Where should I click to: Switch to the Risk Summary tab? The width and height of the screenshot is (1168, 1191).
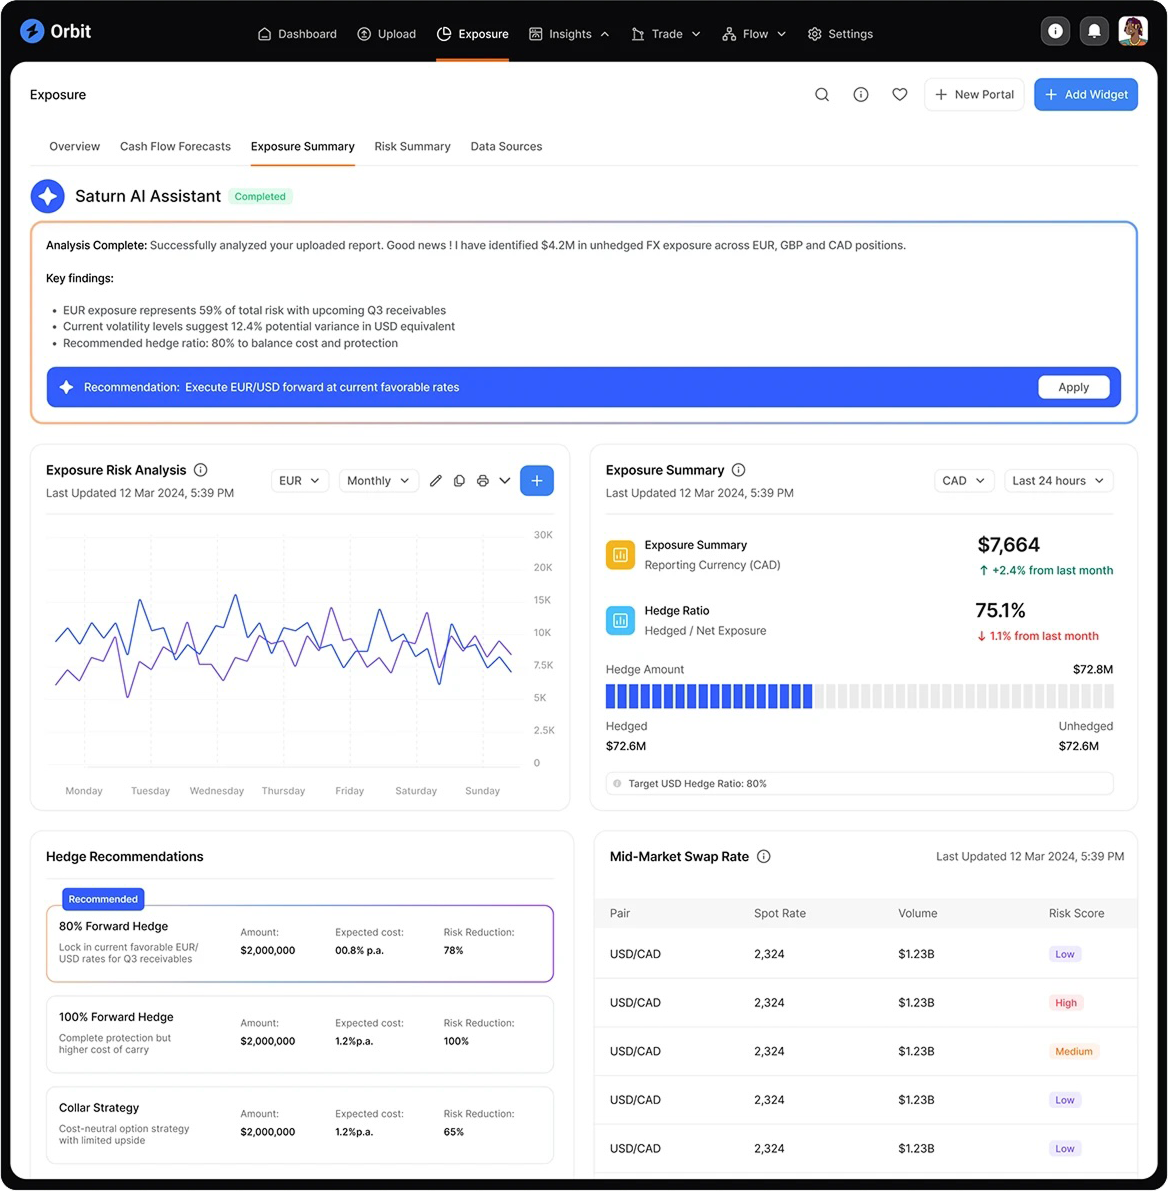click(412, 147)
